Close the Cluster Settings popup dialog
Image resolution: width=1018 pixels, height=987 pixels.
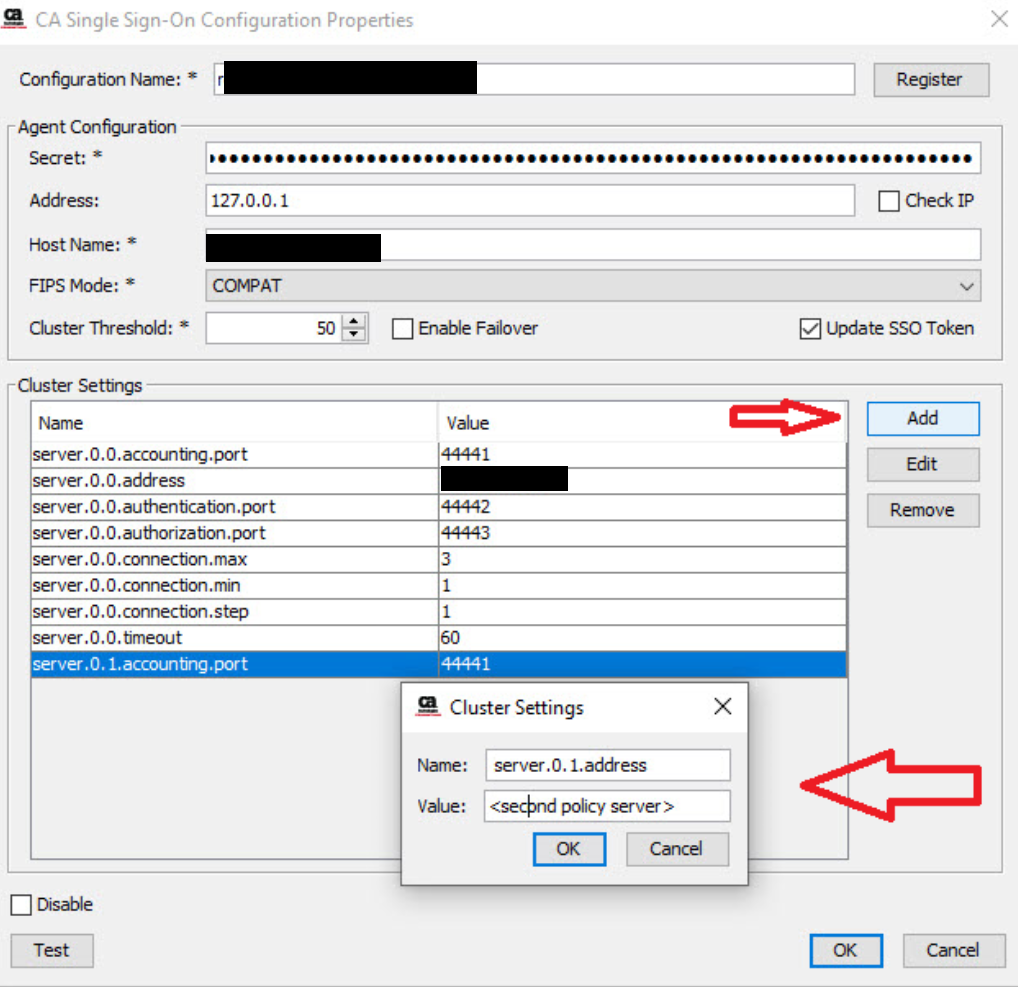click(x=723, y=706)
